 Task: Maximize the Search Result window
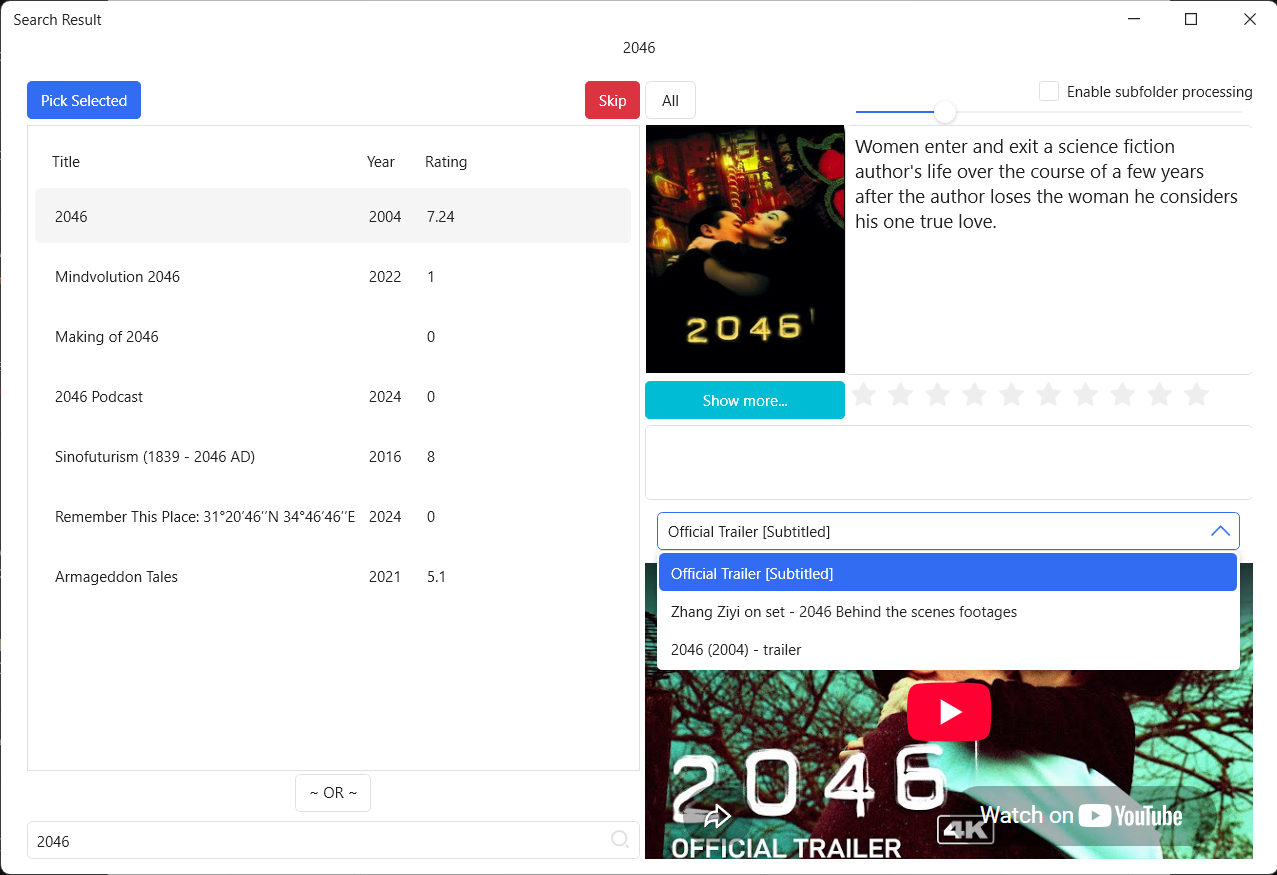pos(1191,19)
